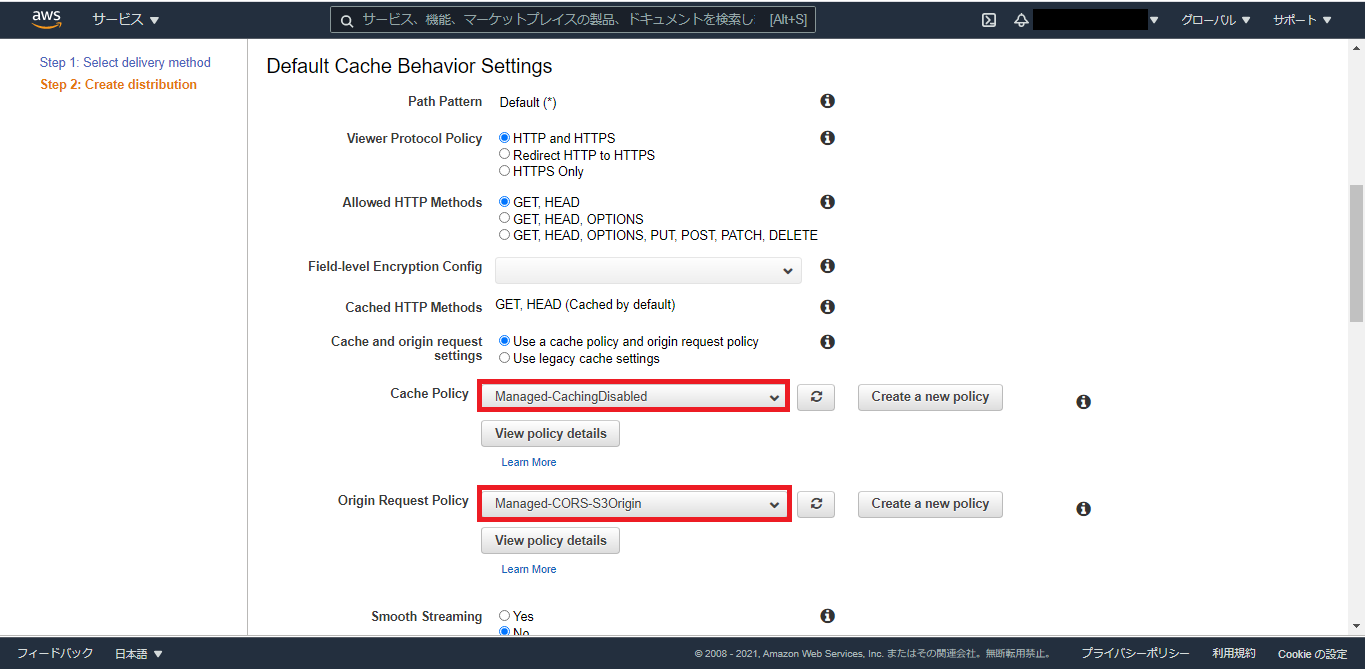The width and height of the screenshot is (1365, 669).
Task: Focus the AWS services search field
Action: [573, 20]
